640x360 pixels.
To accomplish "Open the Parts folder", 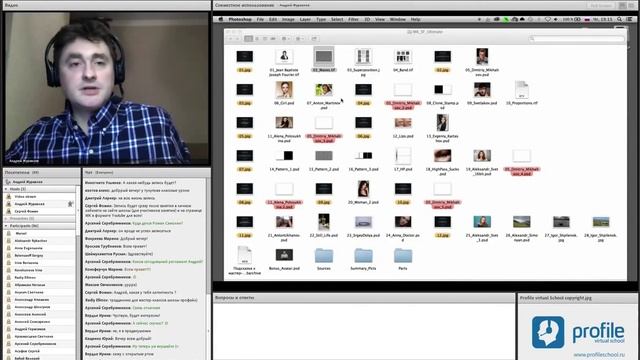I will [403, 259].
